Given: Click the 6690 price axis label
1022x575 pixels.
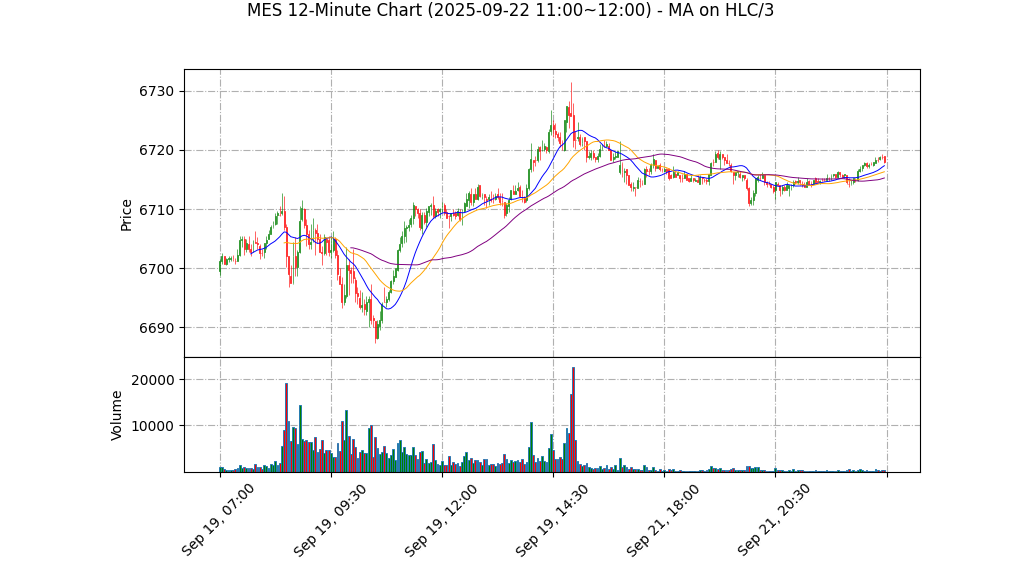Looking at the screenshot, I should coord(156,328).
